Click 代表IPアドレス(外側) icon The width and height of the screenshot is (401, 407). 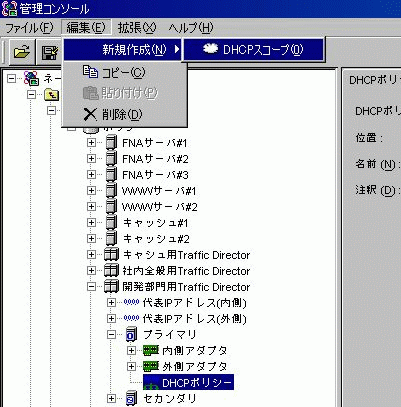[x=131, y=318]
